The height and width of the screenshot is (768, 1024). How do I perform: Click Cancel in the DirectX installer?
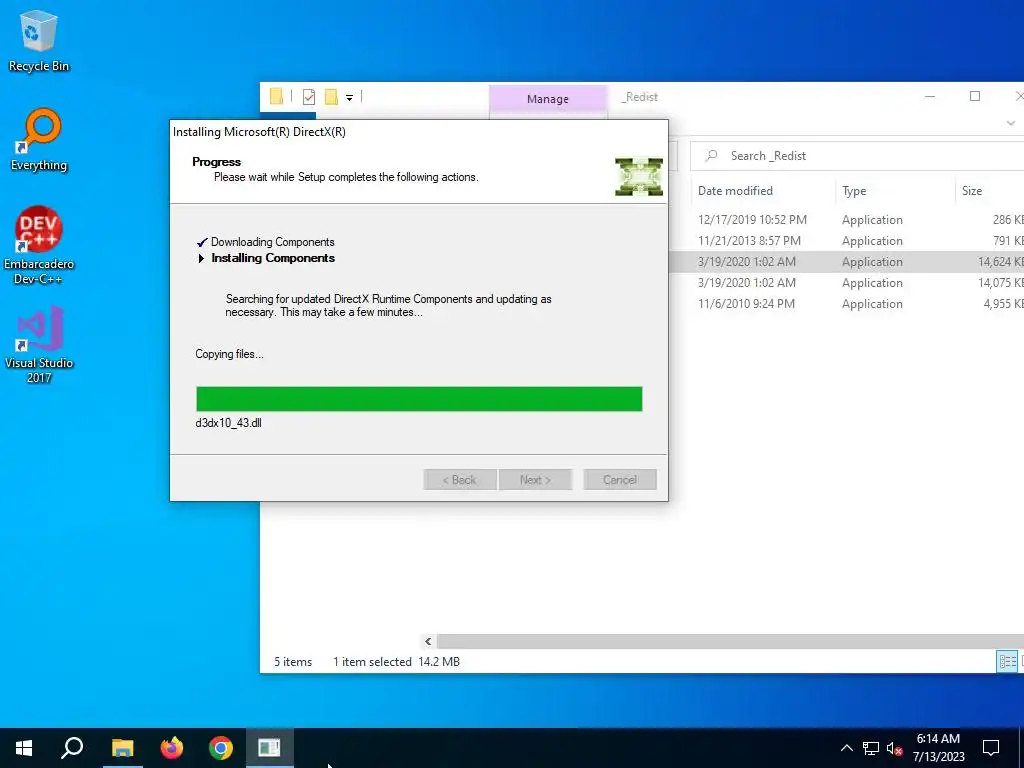click(x=620, y=480)
